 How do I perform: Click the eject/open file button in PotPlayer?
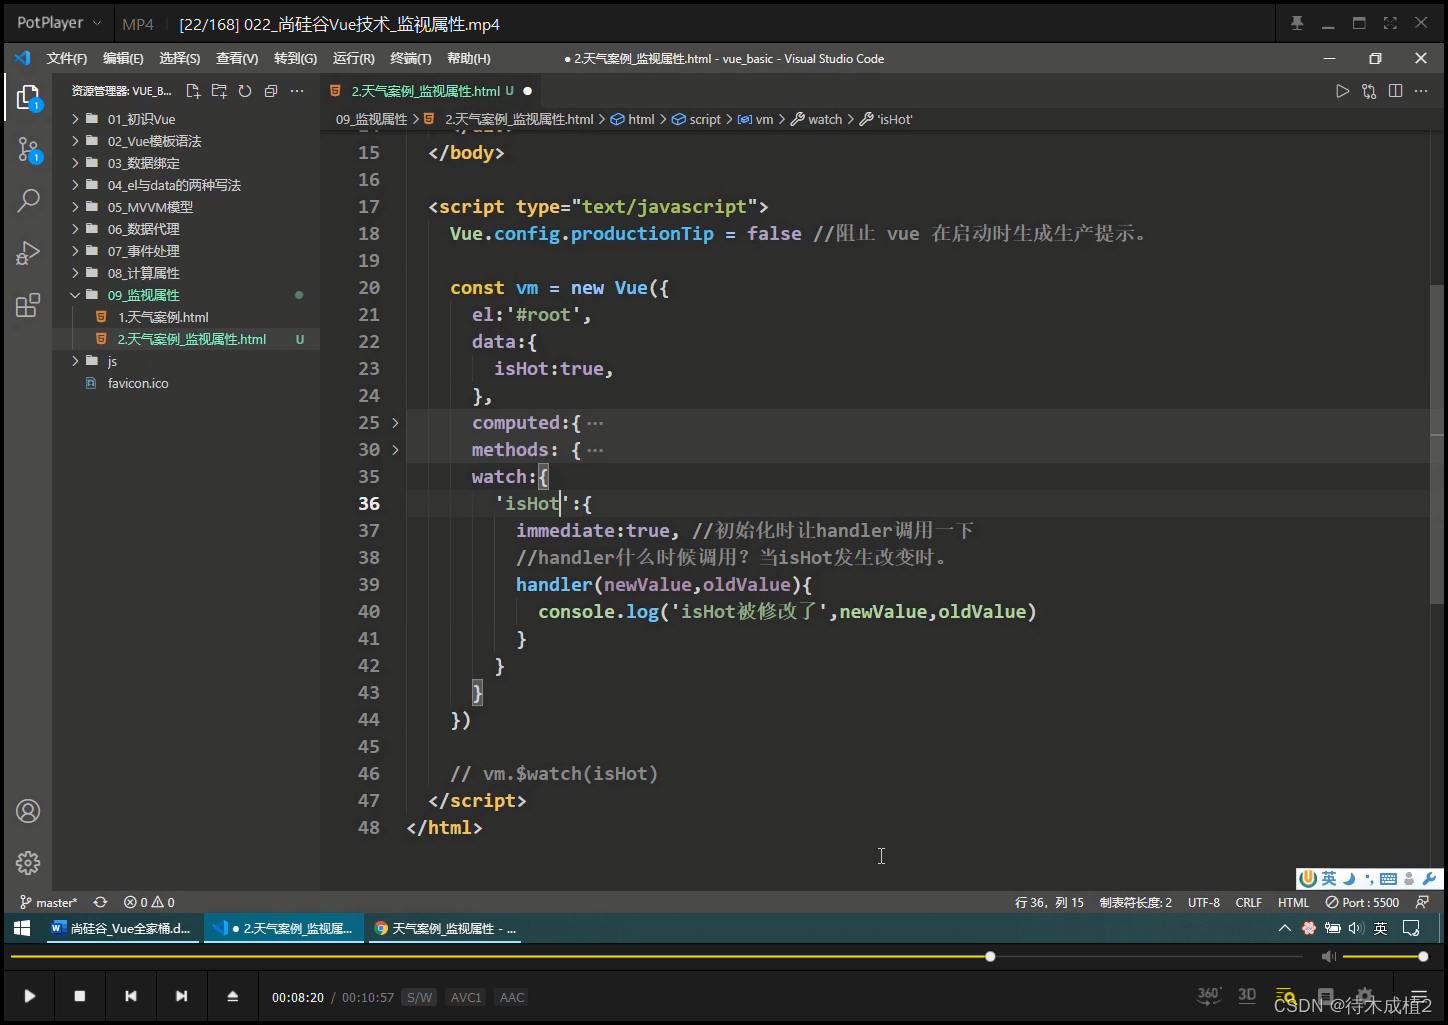coord(232,996)
